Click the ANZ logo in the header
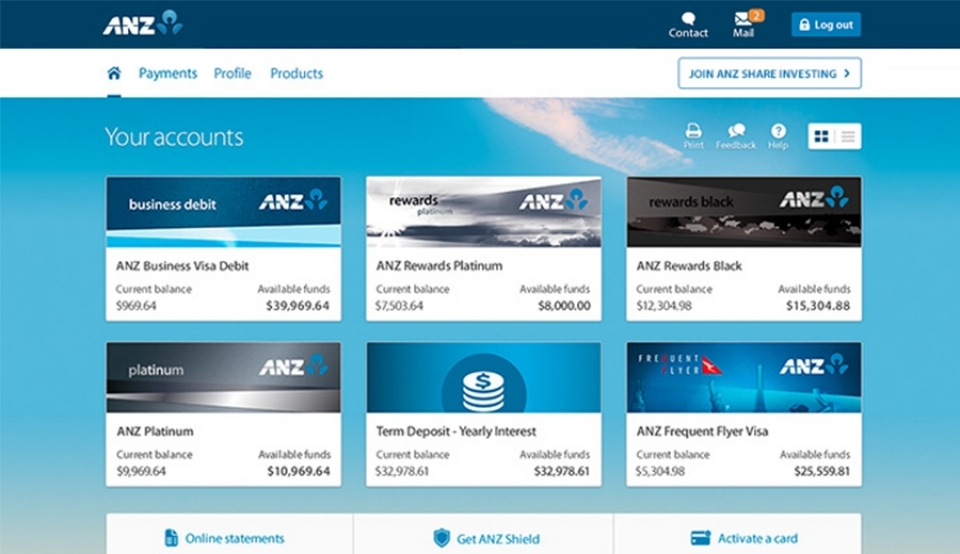The image size is (960, 554). 143,24
